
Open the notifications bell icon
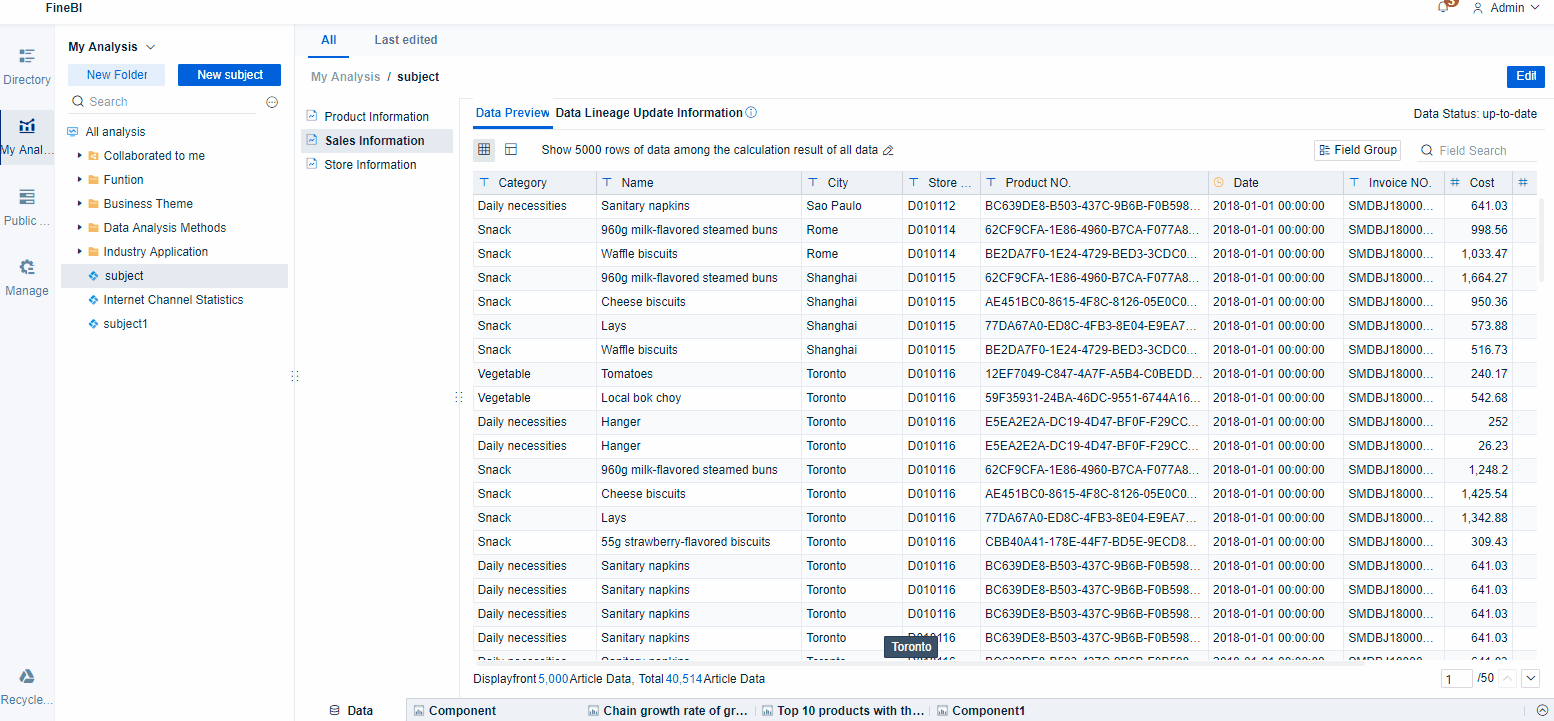coord(1443,8)
